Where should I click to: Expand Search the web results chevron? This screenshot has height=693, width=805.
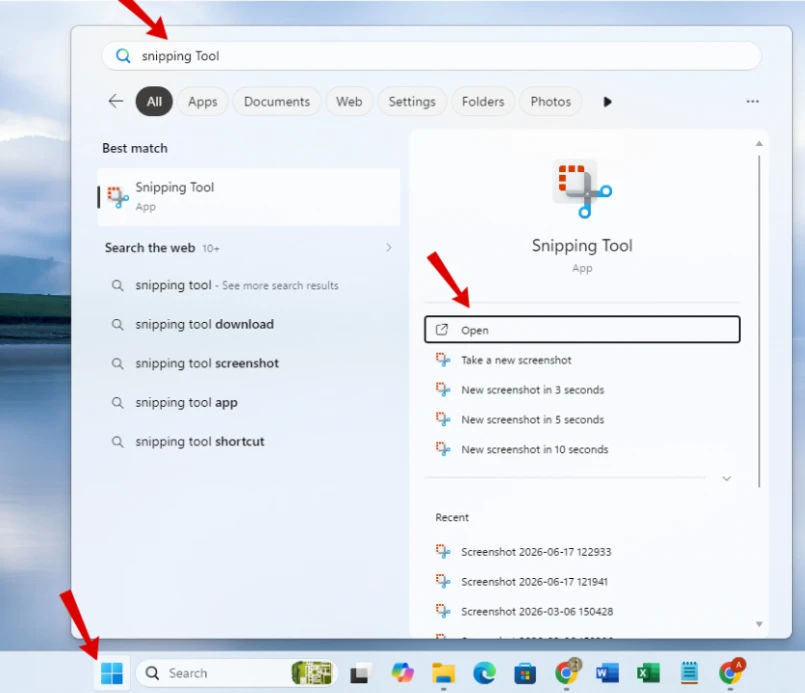(x=389, y=248)
